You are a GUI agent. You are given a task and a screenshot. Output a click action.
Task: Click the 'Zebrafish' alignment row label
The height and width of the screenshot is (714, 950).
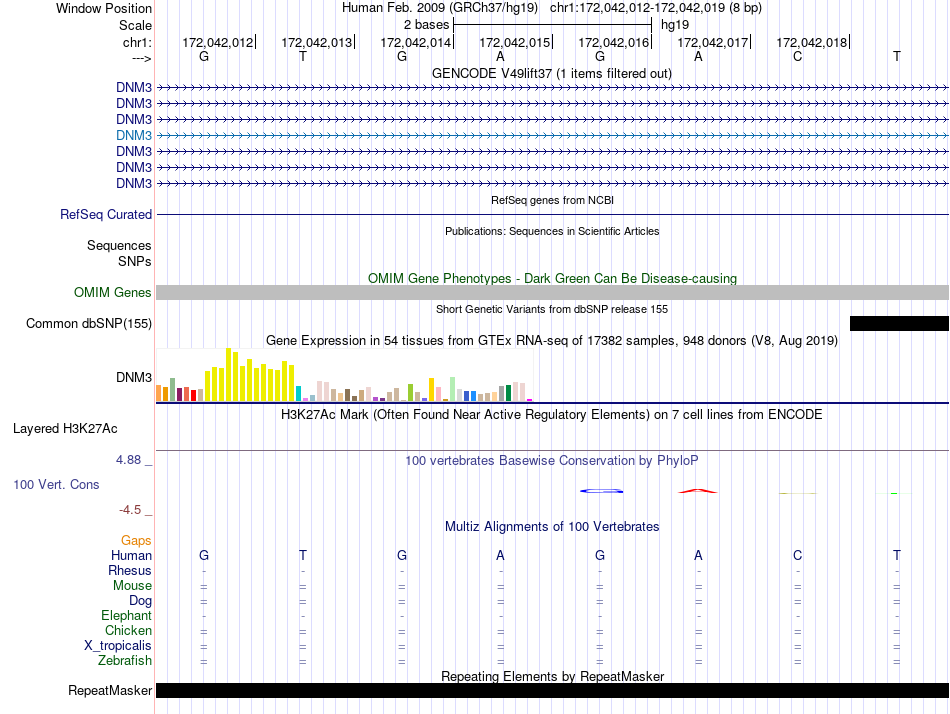click(125, 661)
